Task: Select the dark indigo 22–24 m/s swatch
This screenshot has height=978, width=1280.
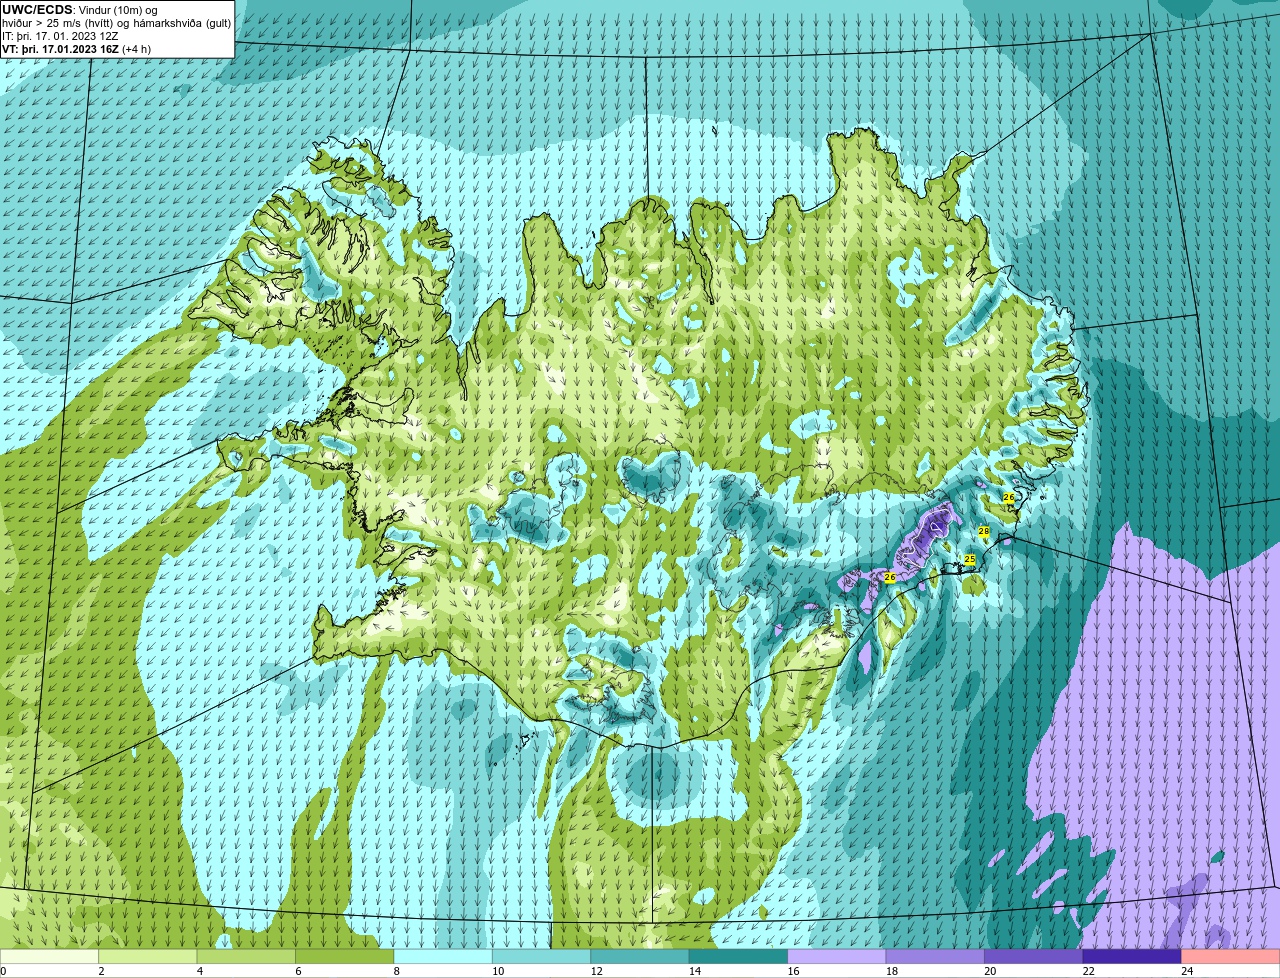Action: [x=1133, y=956]
